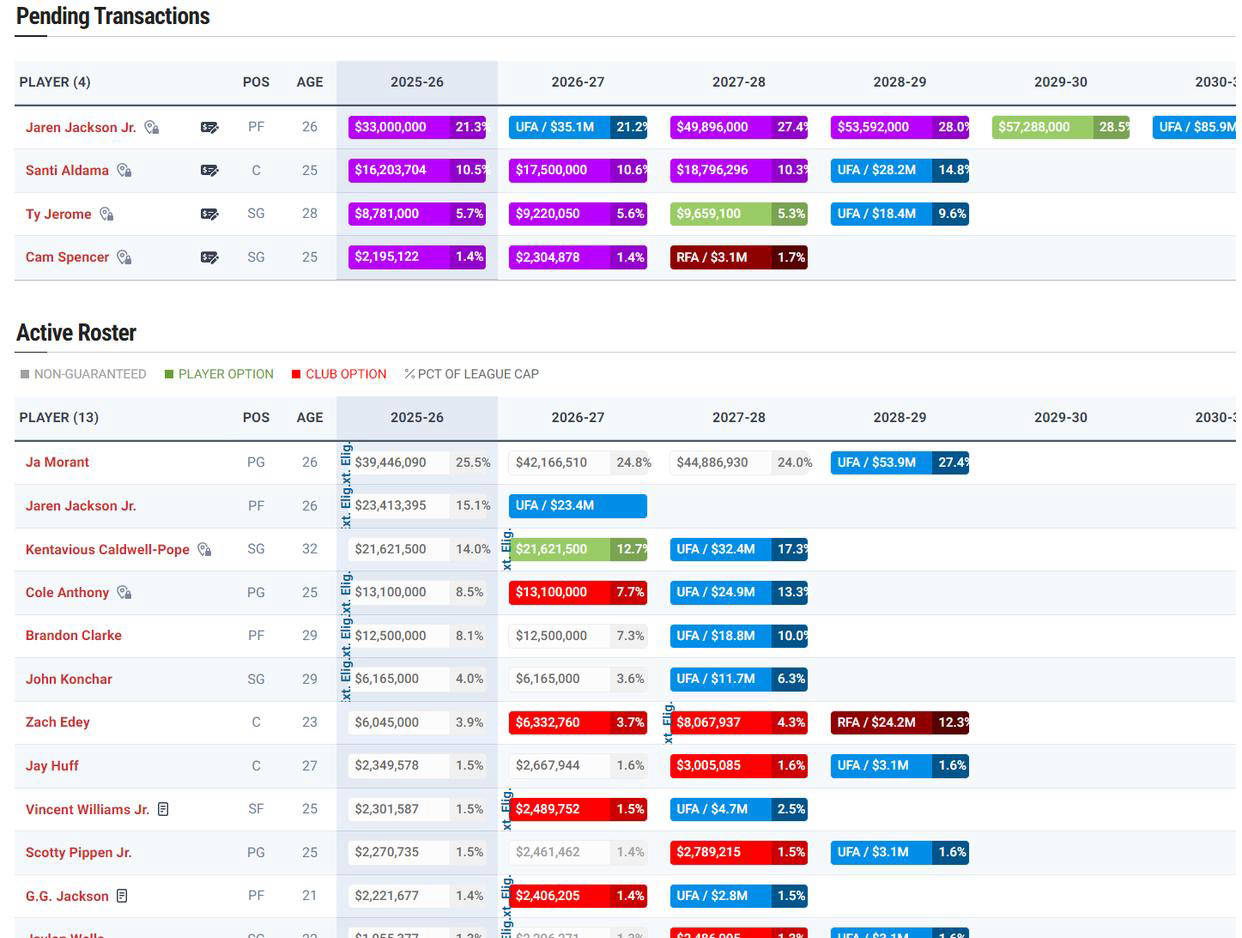
Task: Select Ja Morant's $39,446,090 salary cell
Action: (417, 462)
